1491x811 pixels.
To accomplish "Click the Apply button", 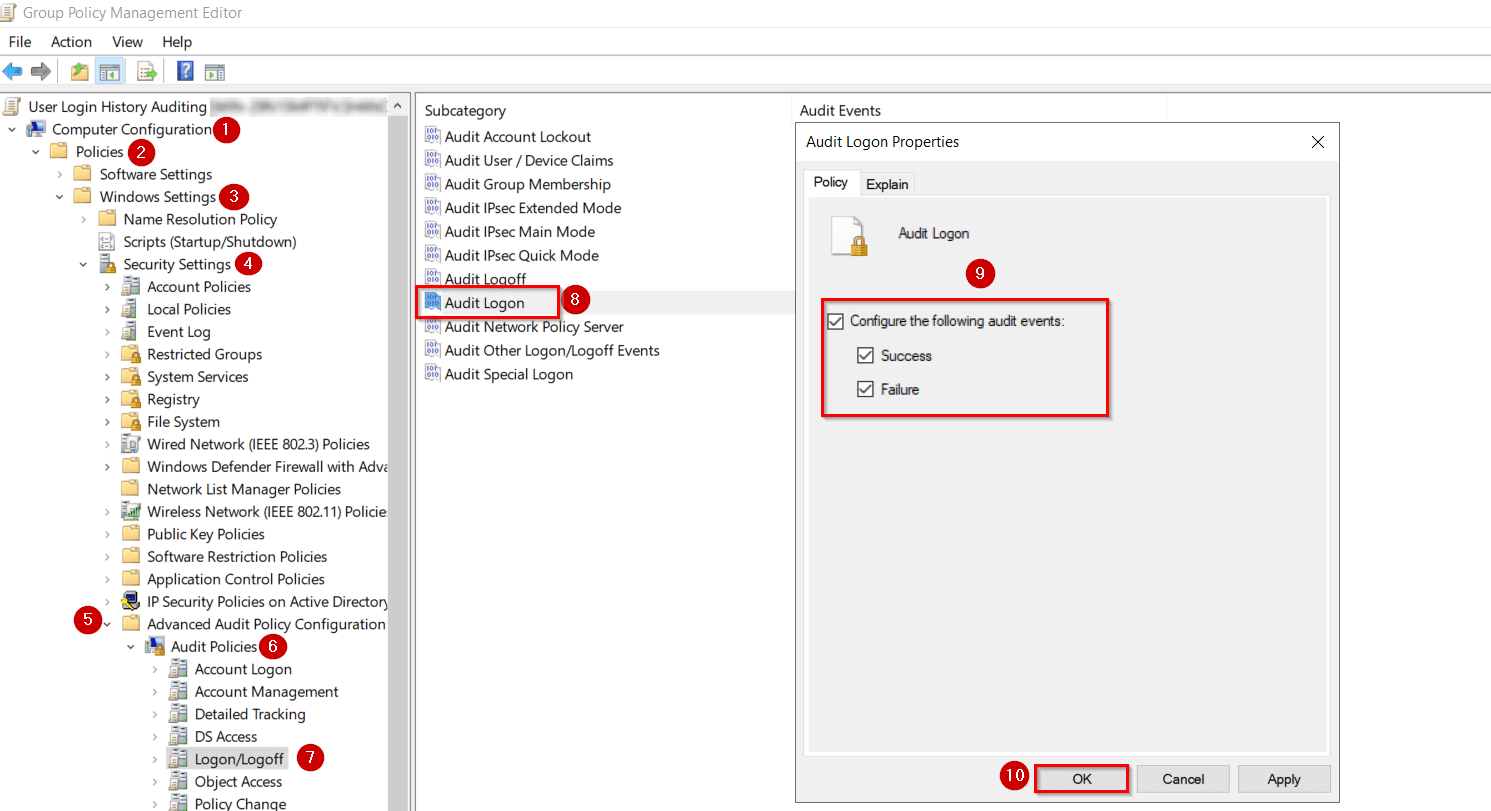I will click(x=1284, y=778).
